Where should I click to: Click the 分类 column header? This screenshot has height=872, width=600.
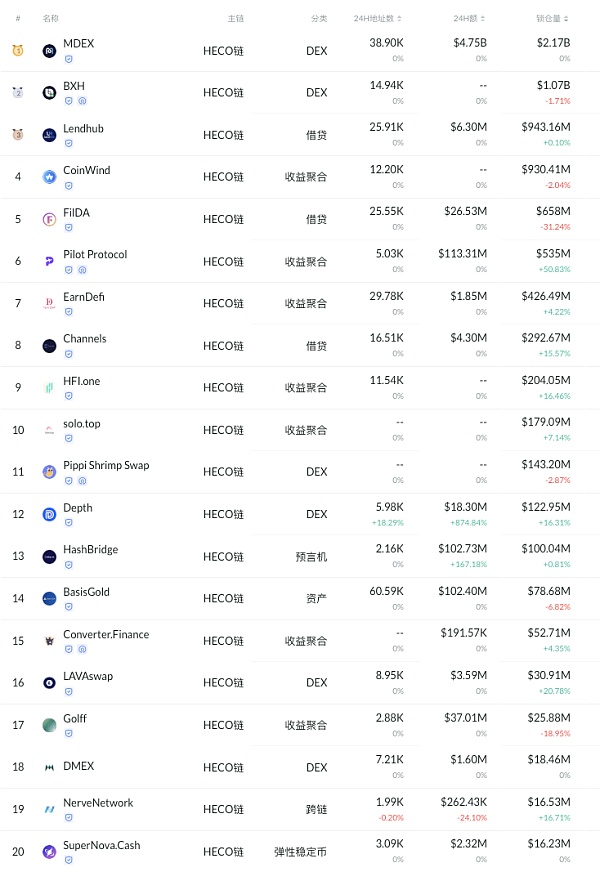(x=318, y=19)
